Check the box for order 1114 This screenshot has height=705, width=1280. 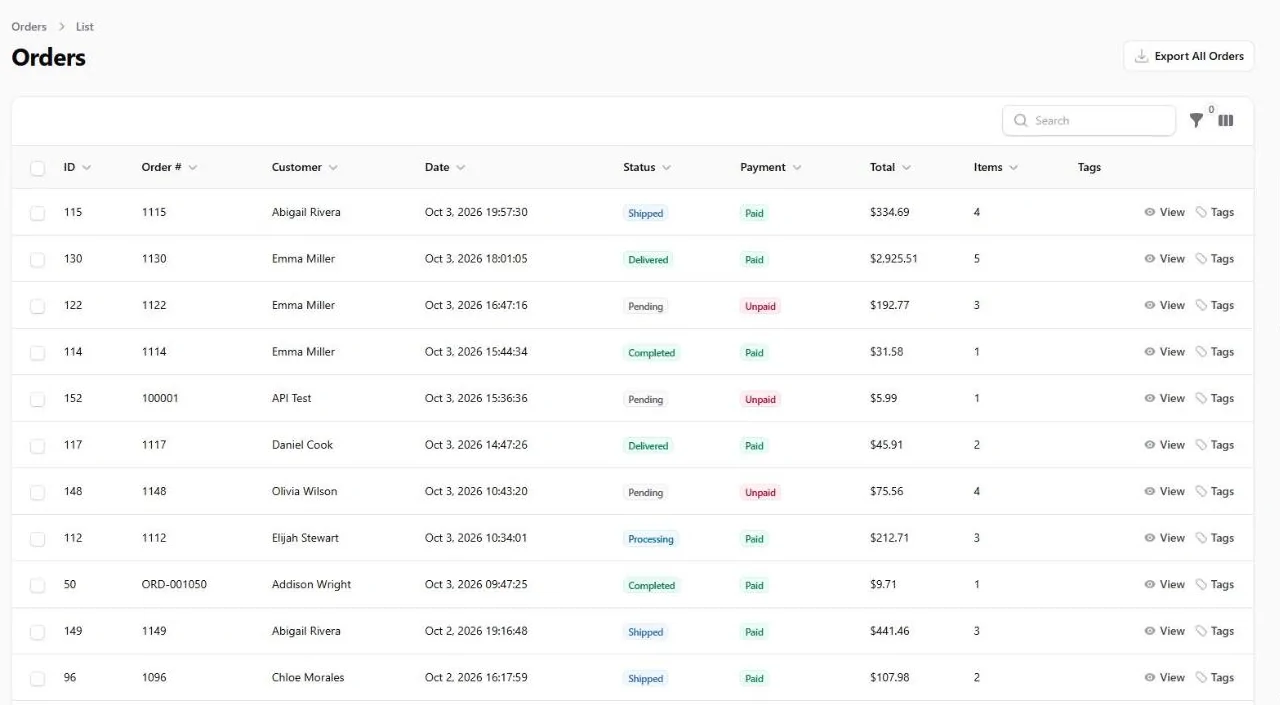pos(37,353)
